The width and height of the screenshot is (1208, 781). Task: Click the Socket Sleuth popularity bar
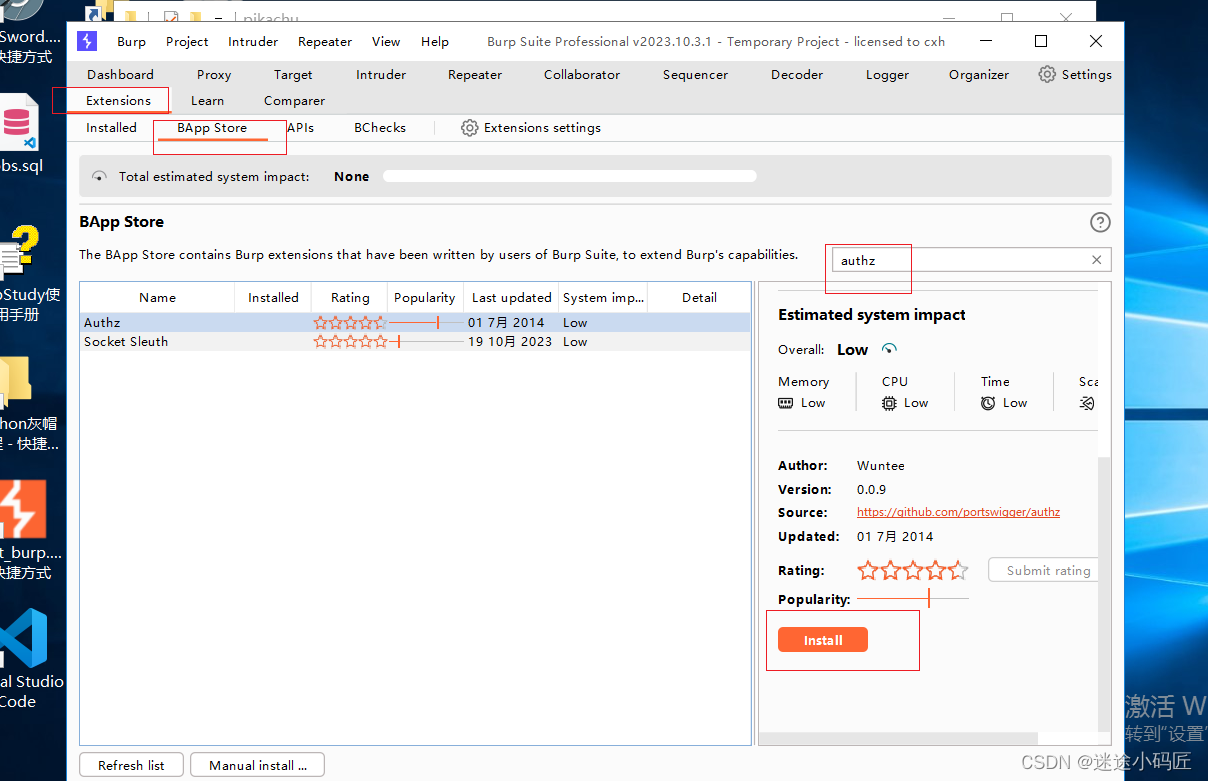pyautogui.click(x=427, y=342)
